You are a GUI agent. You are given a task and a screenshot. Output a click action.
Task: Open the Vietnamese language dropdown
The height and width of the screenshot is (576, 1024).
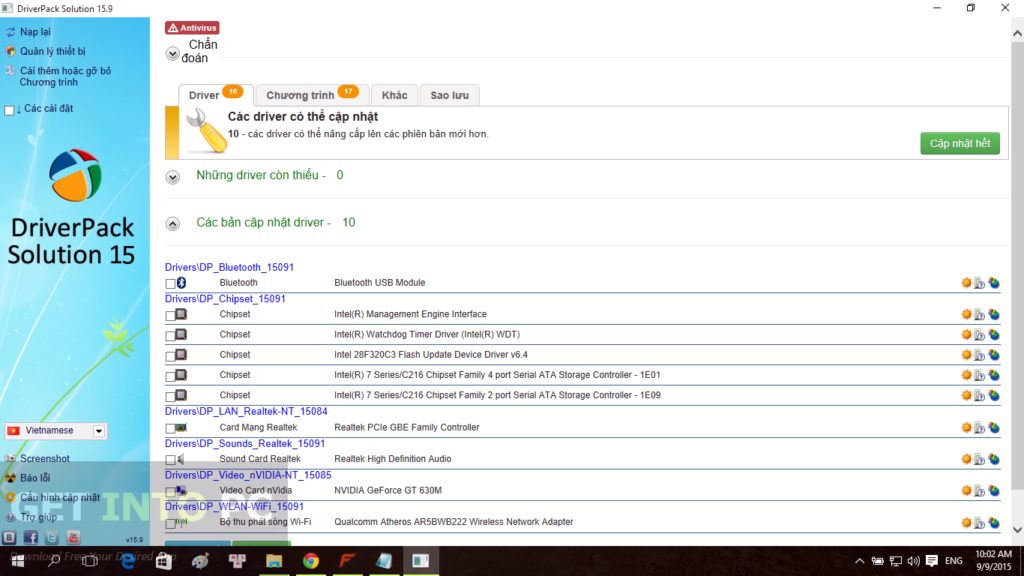(x=98, y=431)
